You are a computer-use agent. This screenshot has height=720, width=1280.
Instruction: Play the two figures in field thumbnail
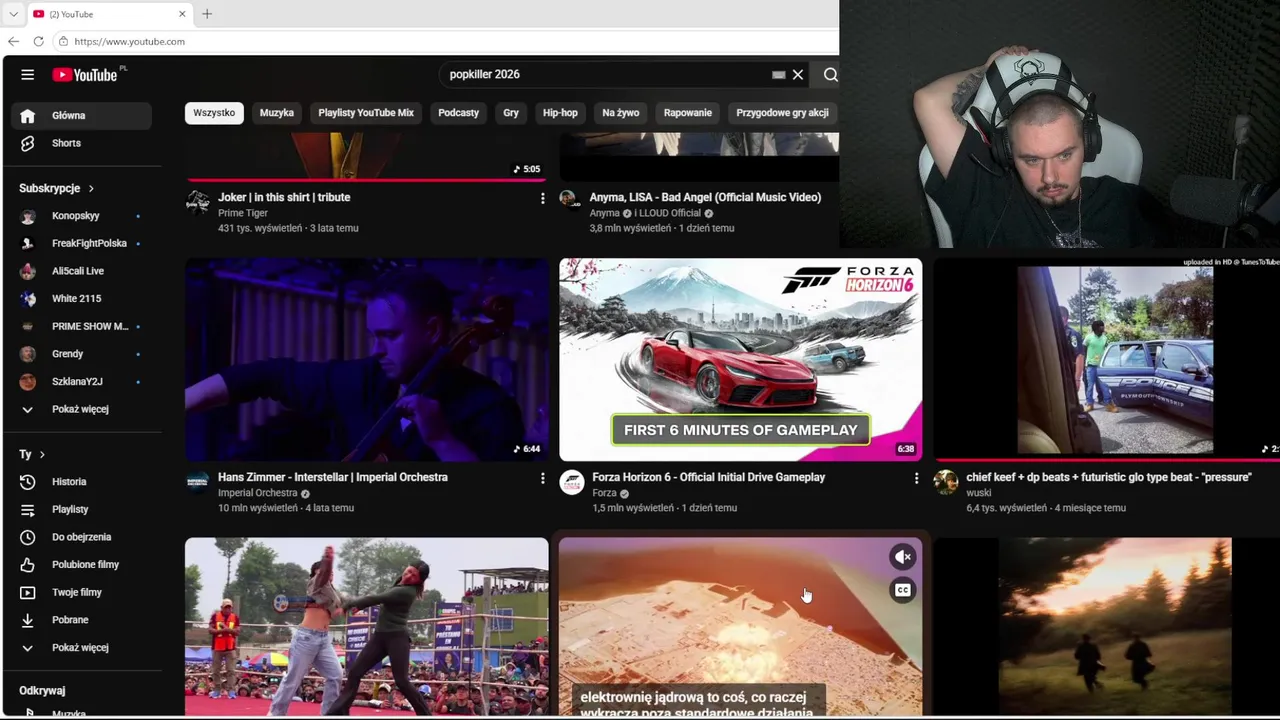1106,627
